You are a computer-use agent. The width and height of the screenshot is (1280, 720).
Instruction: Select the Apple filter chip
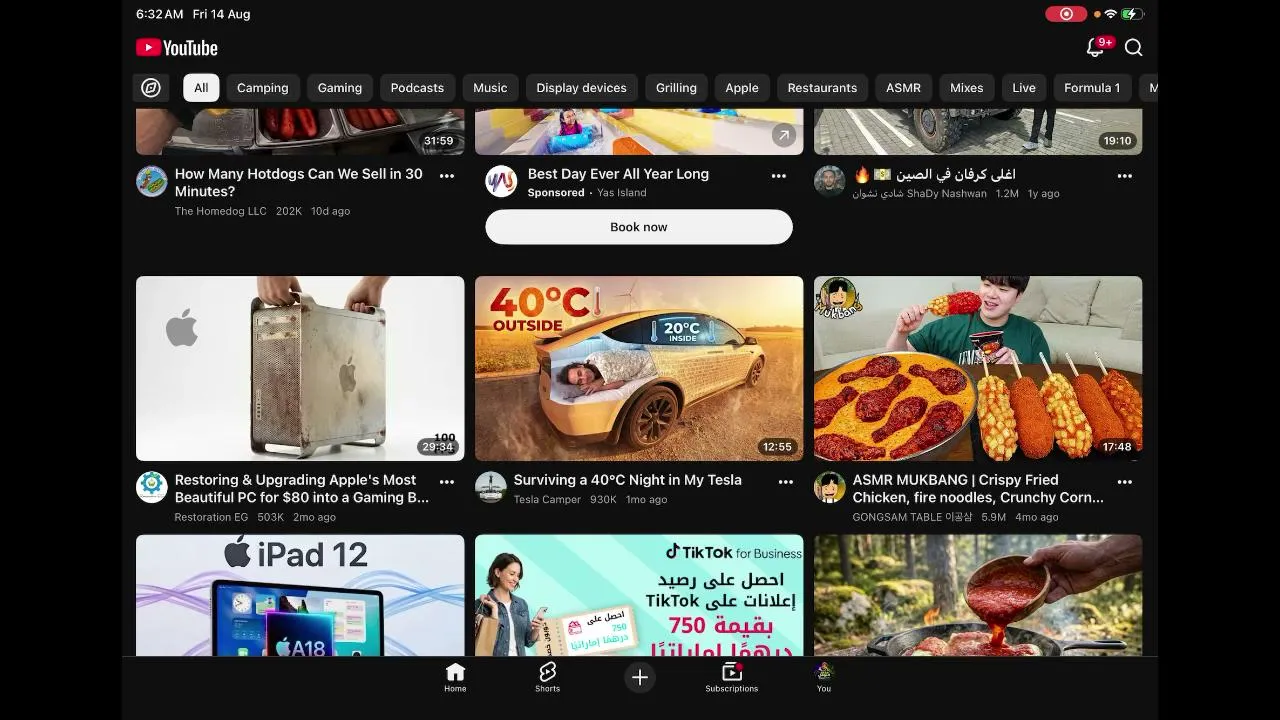click(x=742, y=88)
